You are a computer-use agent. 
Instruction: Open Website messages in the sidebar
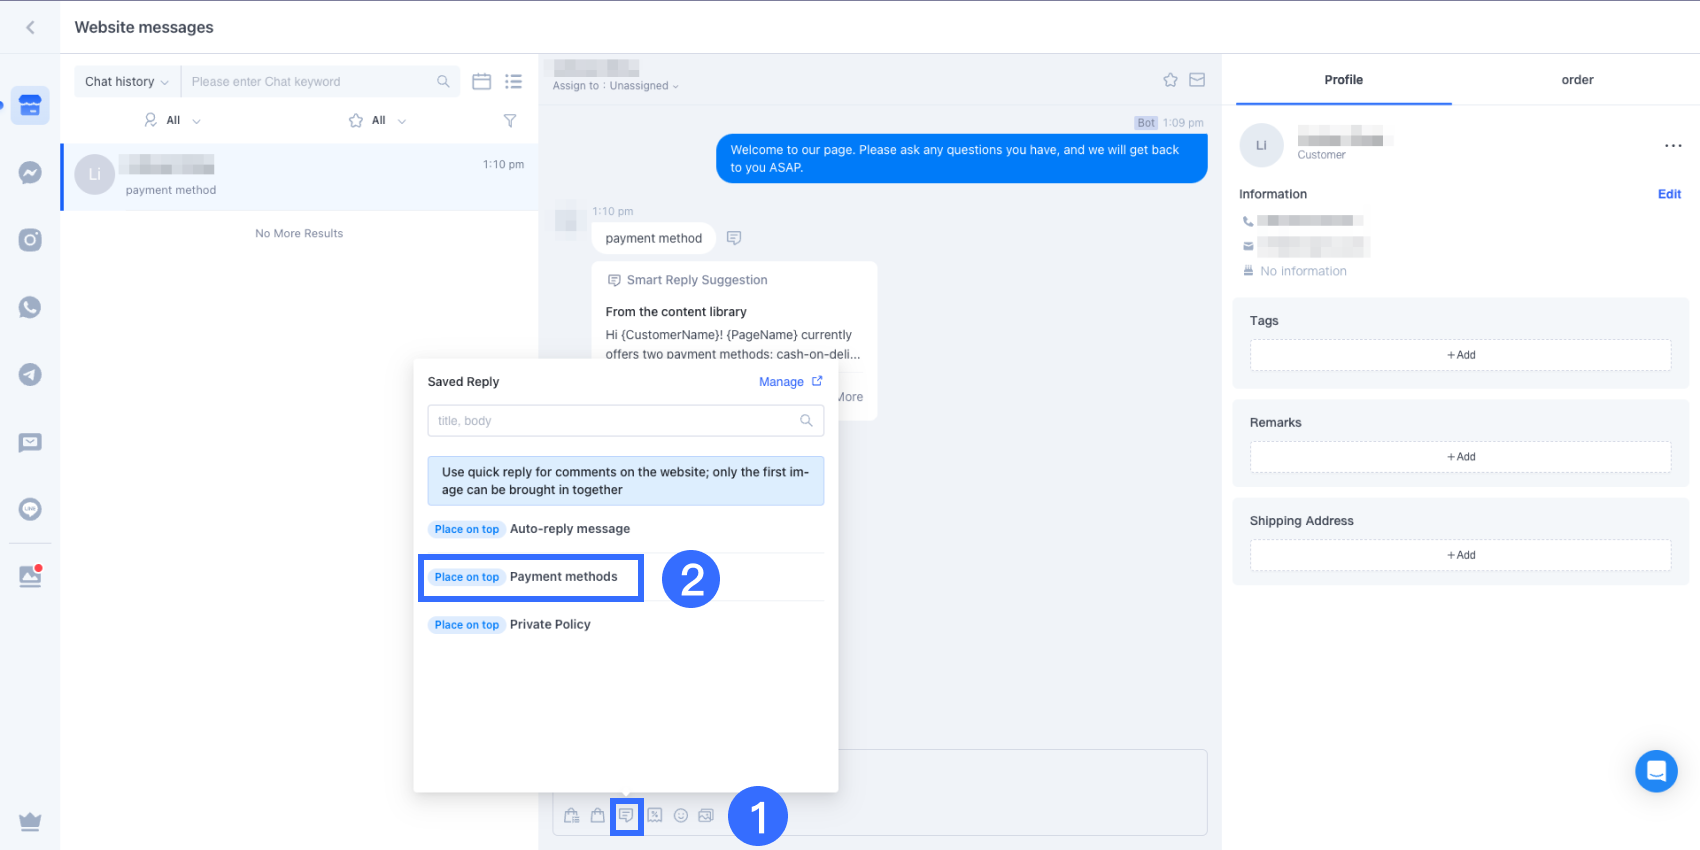pyautogui.click(x=30, y=105)
